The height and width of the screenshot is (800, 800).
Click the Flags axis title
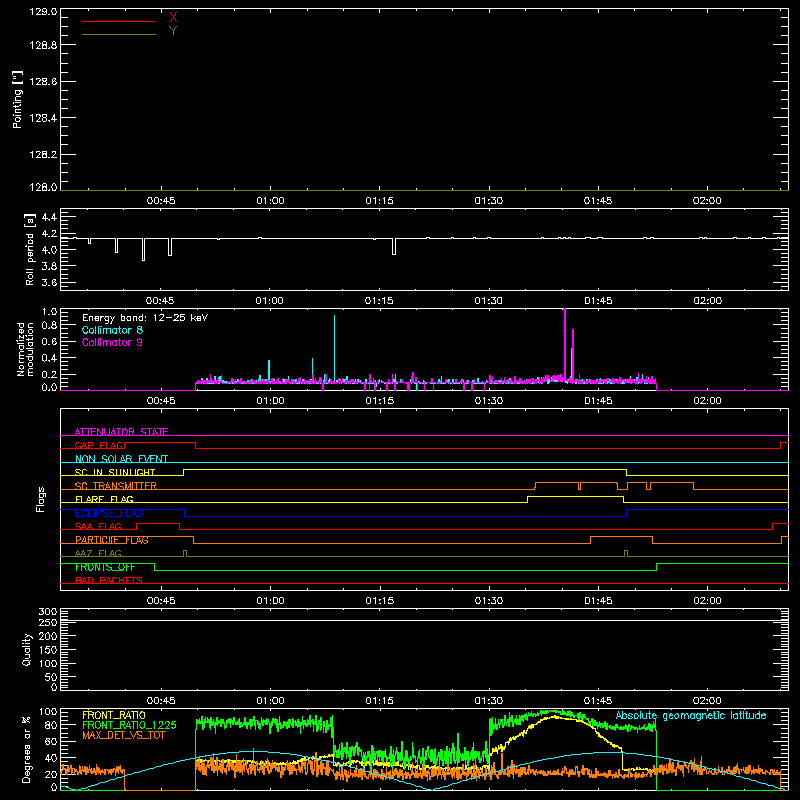pyautogui.click(x=40, y=499)
